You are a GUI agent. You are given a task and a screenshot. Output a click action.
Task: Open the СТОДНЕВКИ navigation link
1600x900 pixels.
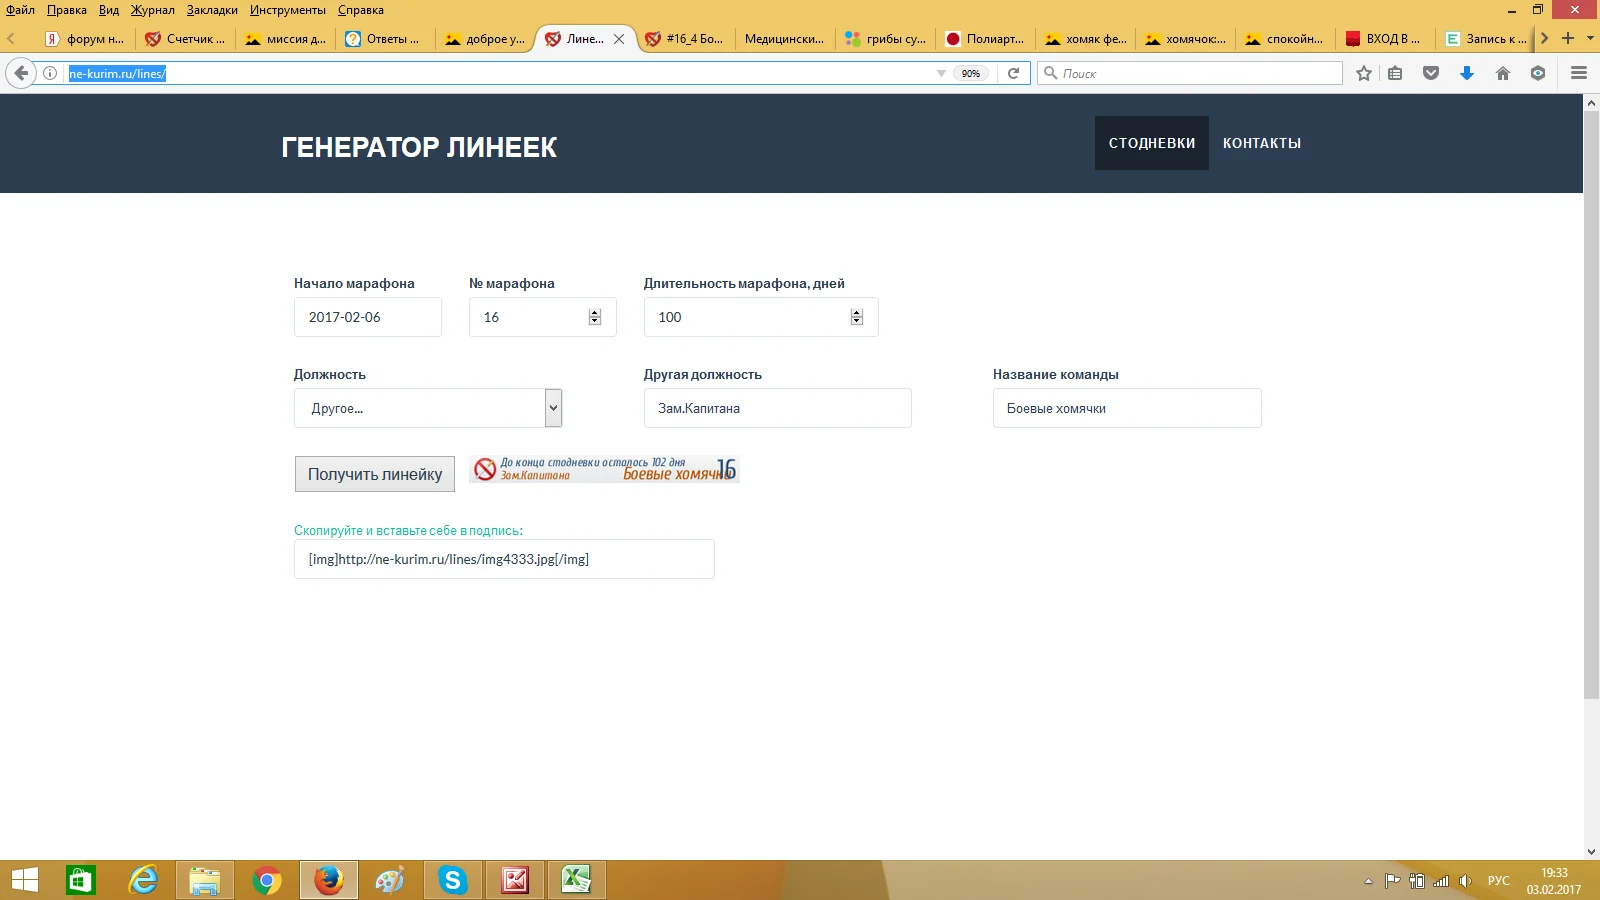pyautogui.click(x=1152, y=143)
